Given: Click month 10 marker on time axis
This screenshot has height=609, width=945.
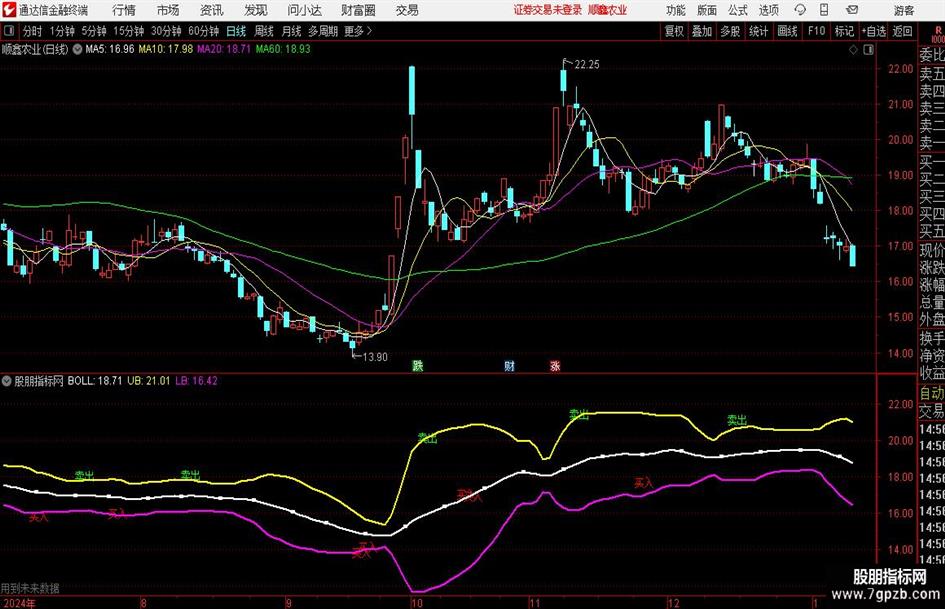Looking at the screenshot, I should click(x=416, y=603).
